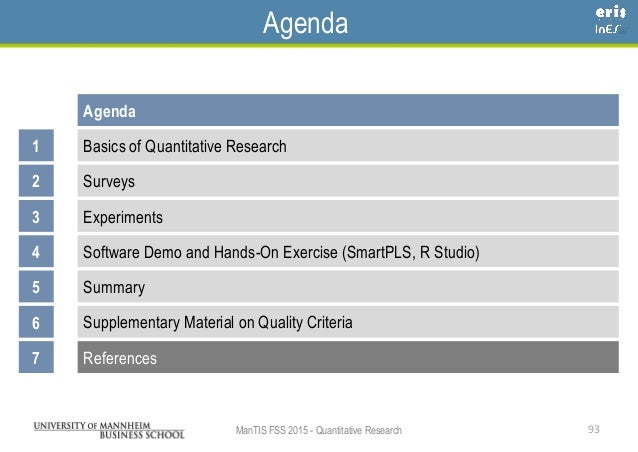The width and height of the screenshot is (638, 452).
Task: Select the 'Surveys' agenda item
Action: coord(348,181)
